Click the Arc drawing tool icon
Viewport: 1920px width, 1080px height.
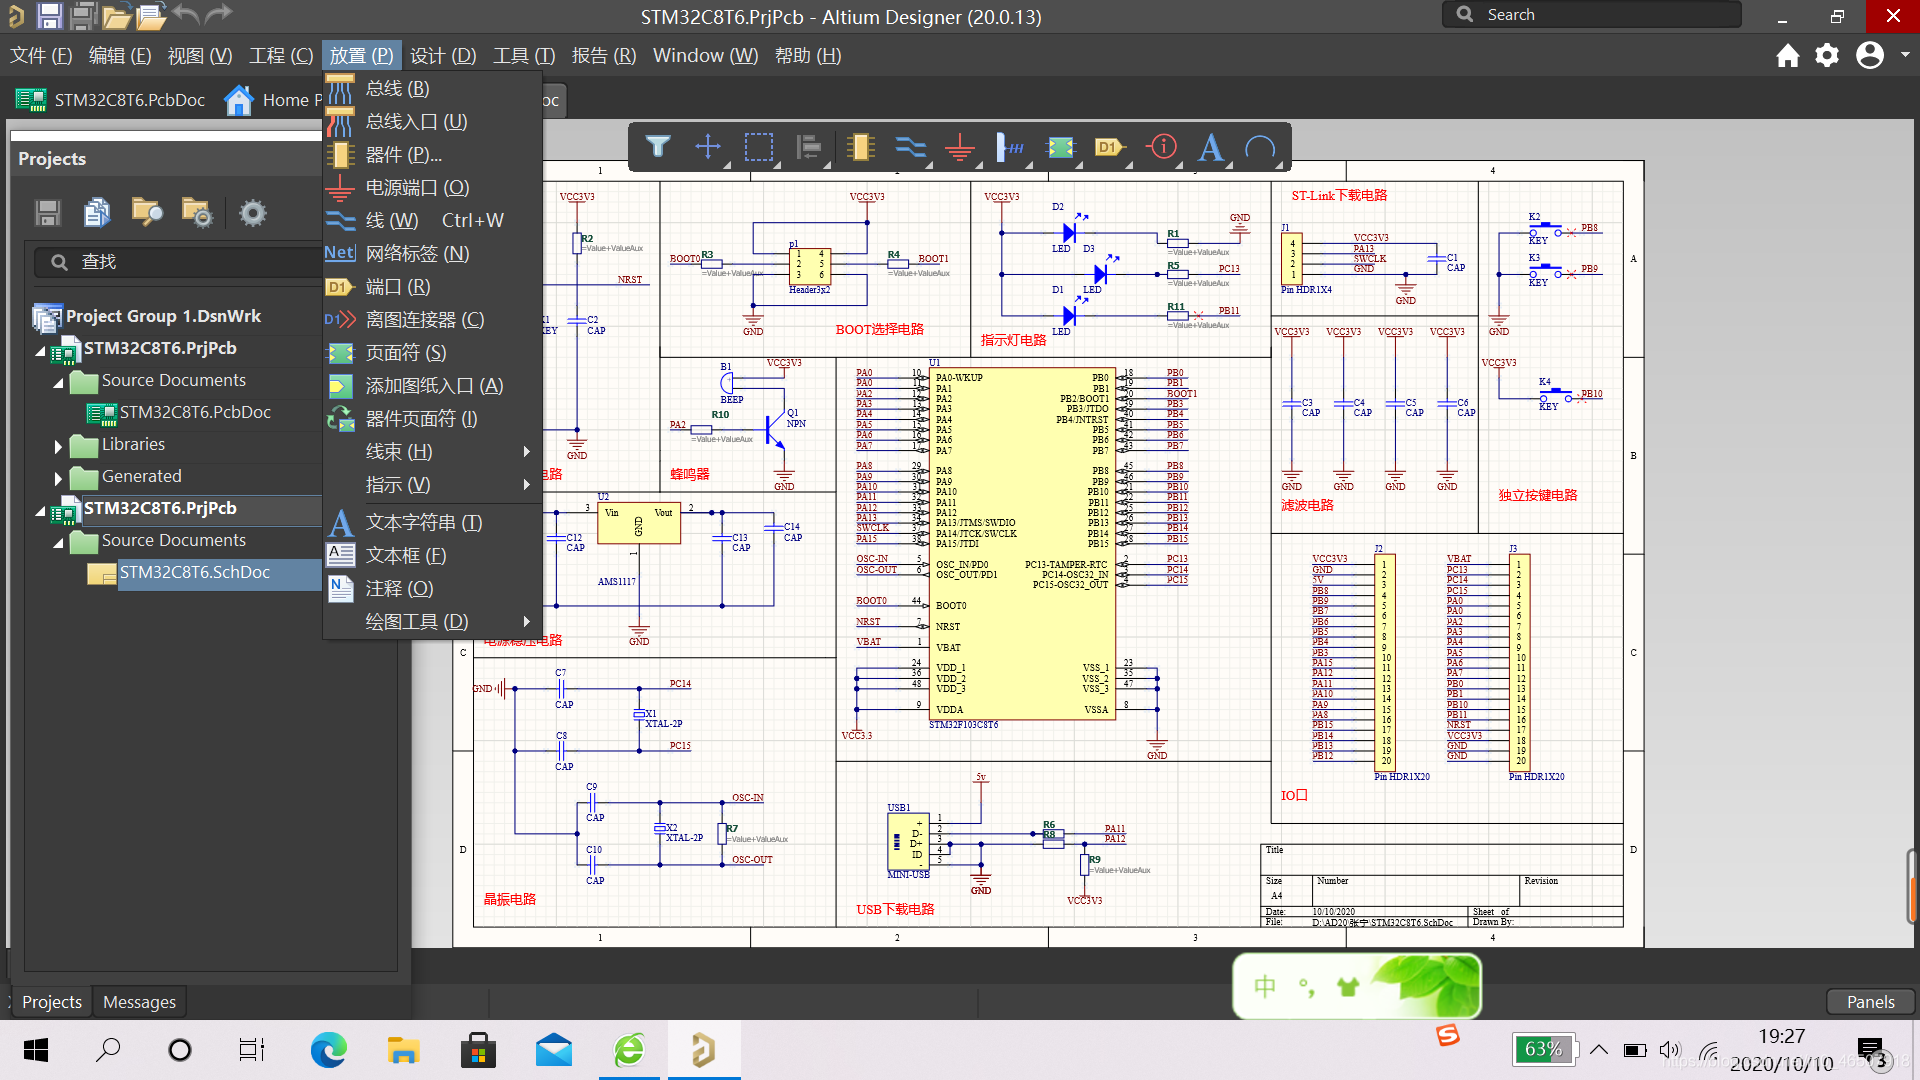[1260, 147]
